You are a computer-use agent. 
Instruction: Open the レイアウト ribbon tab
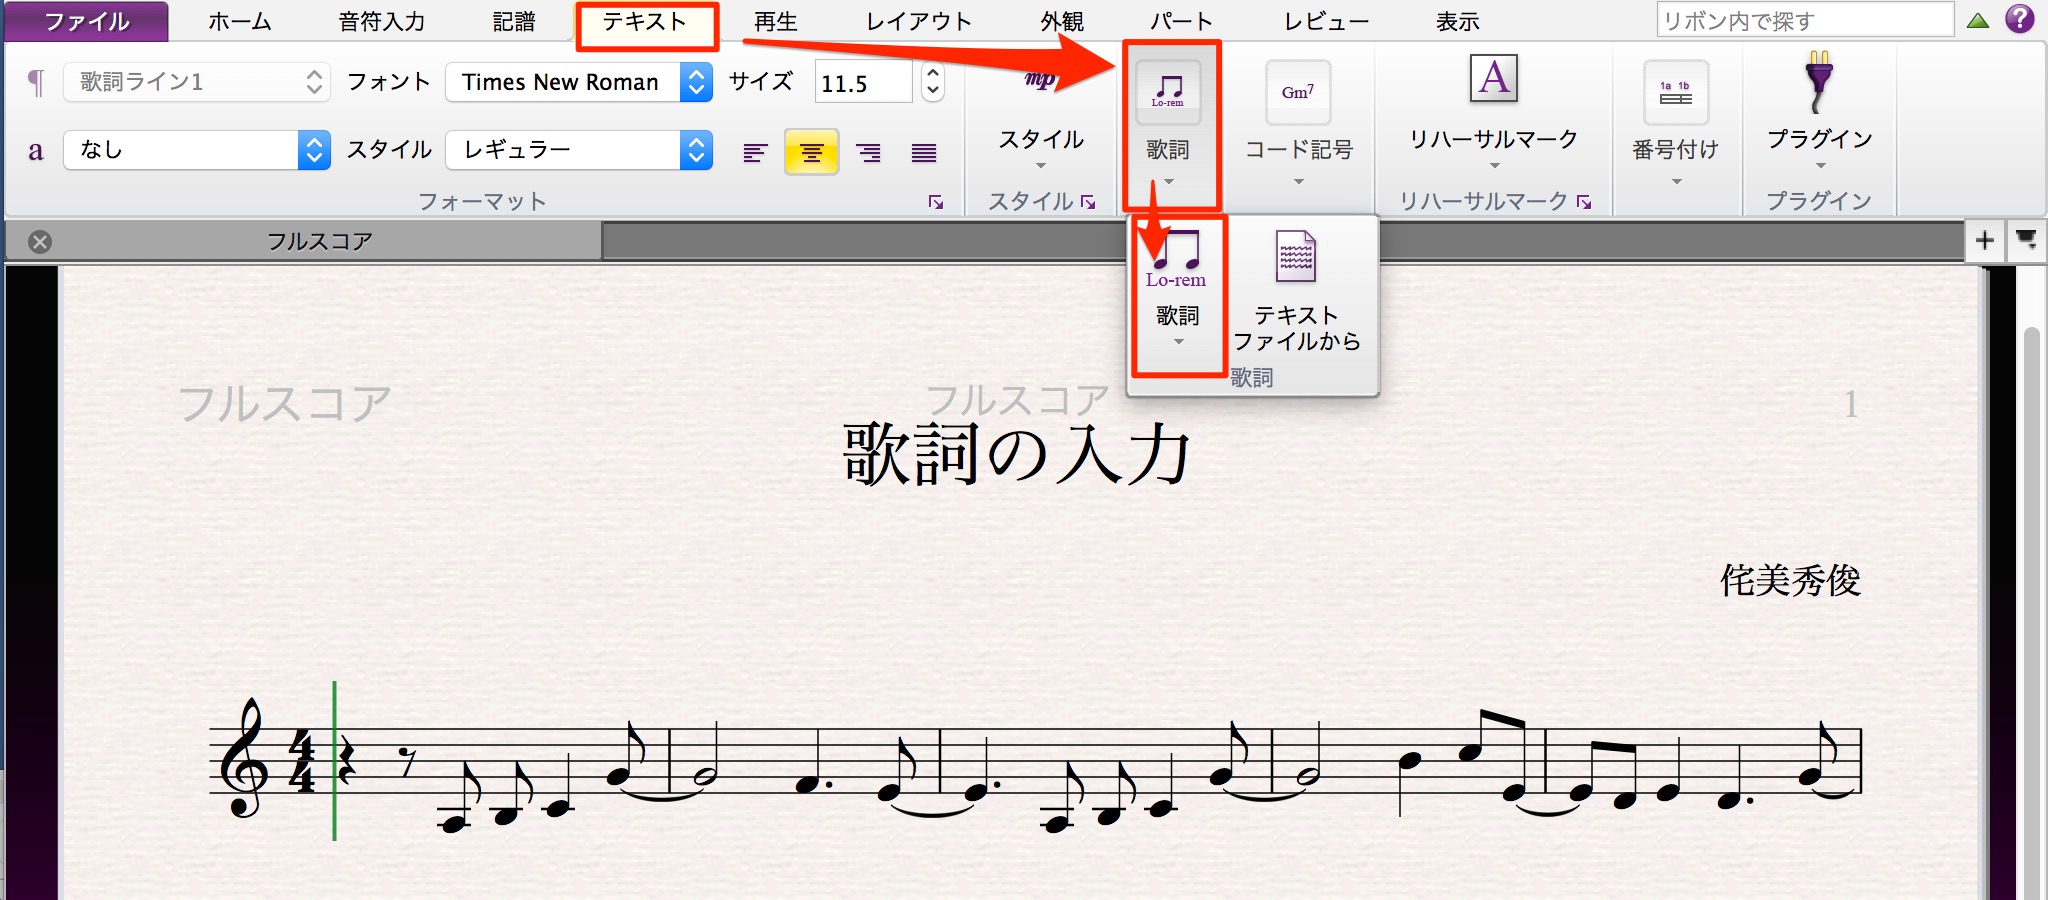pyautogui.click(x=918, y=21)
